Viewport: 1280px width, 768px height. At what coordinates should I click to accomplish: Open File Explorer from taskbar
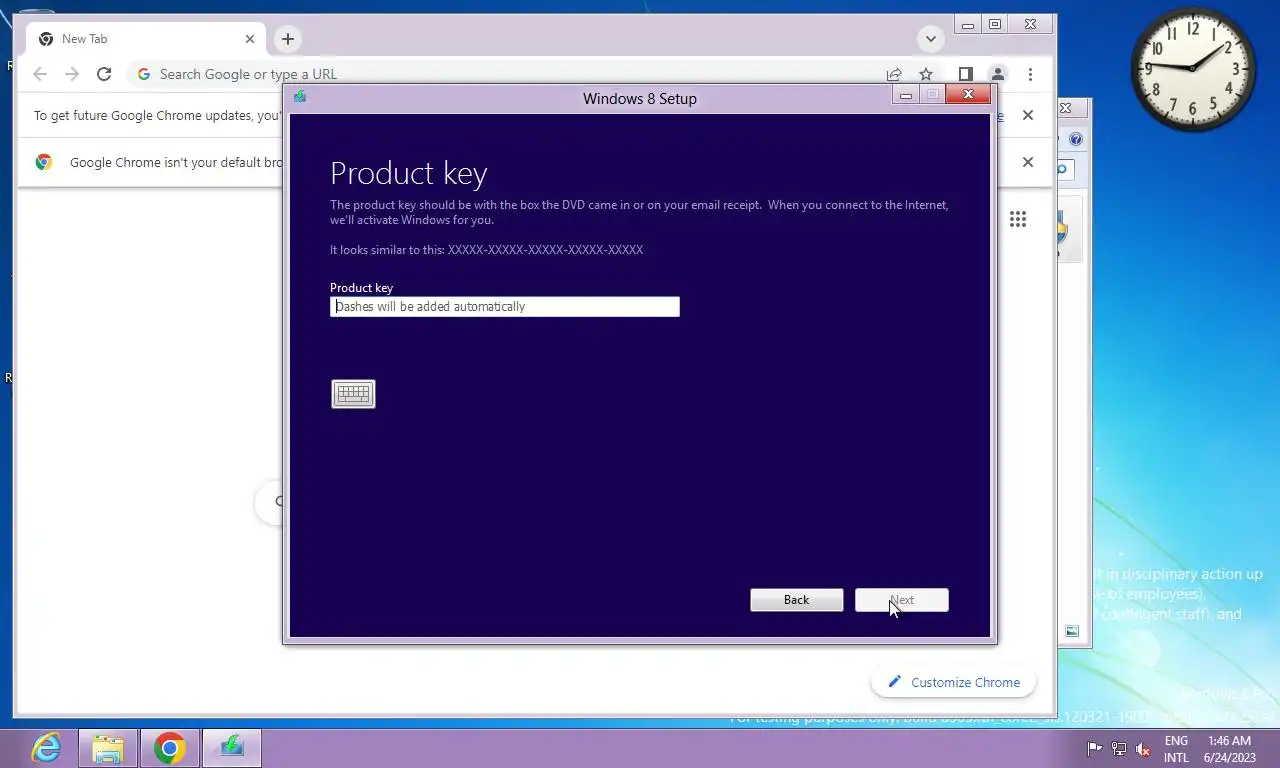pos(108,748)
